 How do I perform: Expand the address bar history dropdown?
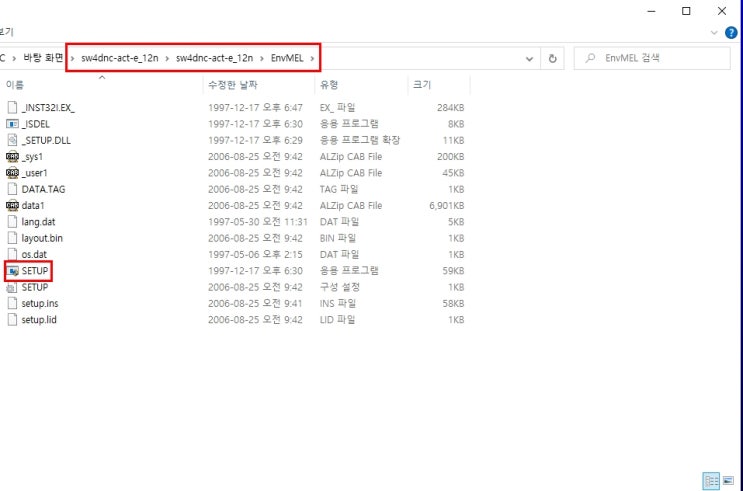click(x=529, y=59)
